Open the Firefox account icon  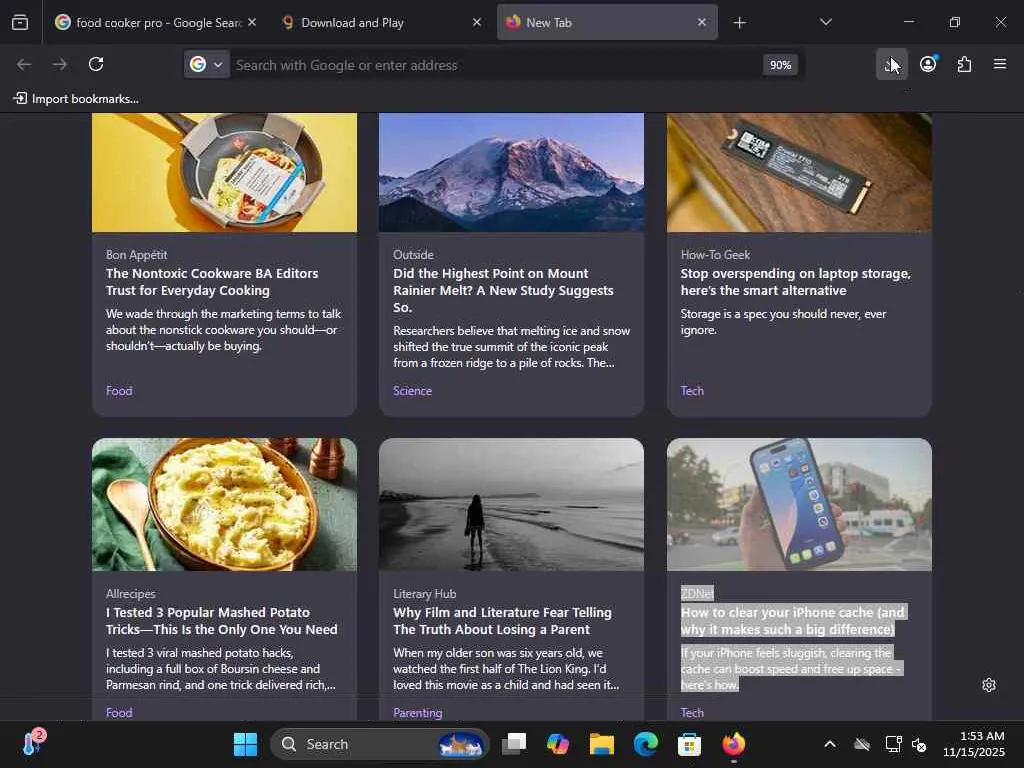928,64
